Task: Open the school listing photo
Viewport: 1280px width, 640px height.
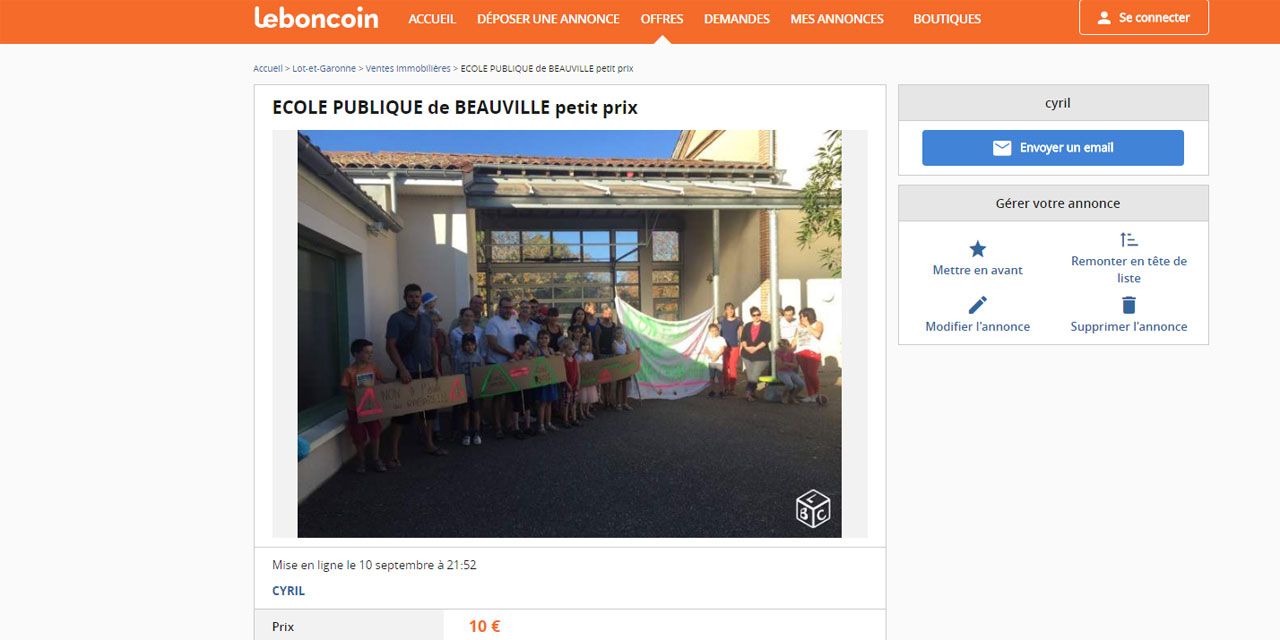Action: click(x=569, y=334)
